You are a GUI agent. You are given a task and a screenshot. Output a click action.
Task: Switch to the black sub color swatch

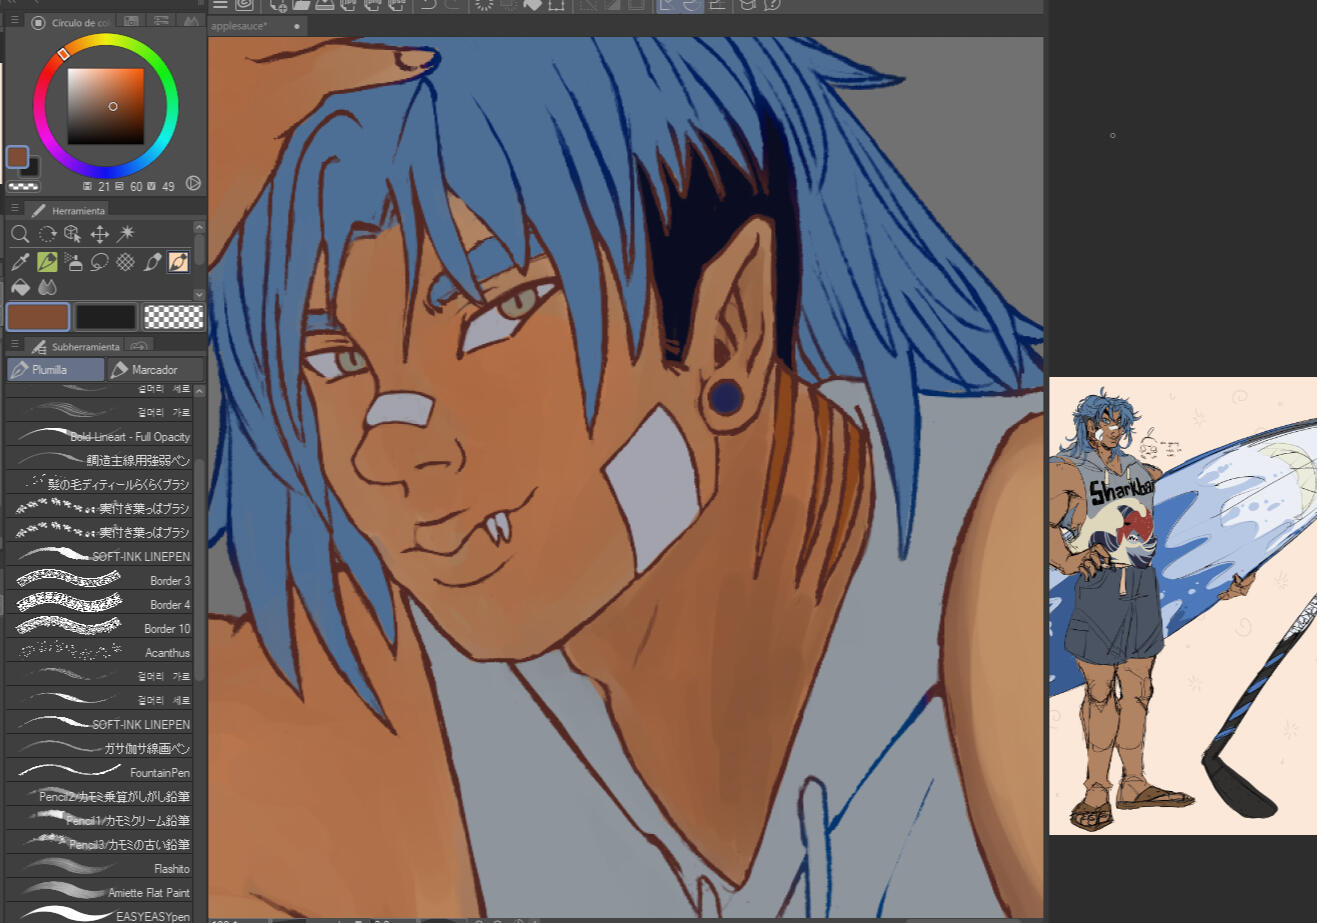106,317
